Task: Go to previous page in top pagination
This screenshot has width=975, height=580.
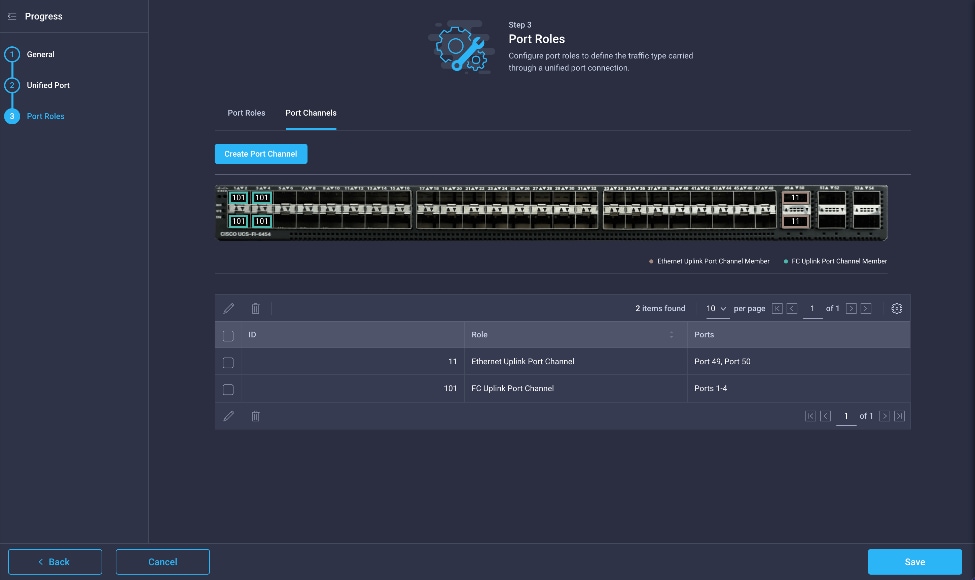Action: click(x=792, y=308)
